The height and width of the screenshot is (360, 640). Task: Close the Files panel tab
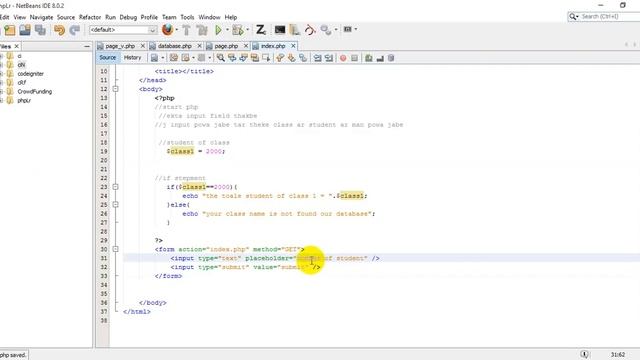17,46
